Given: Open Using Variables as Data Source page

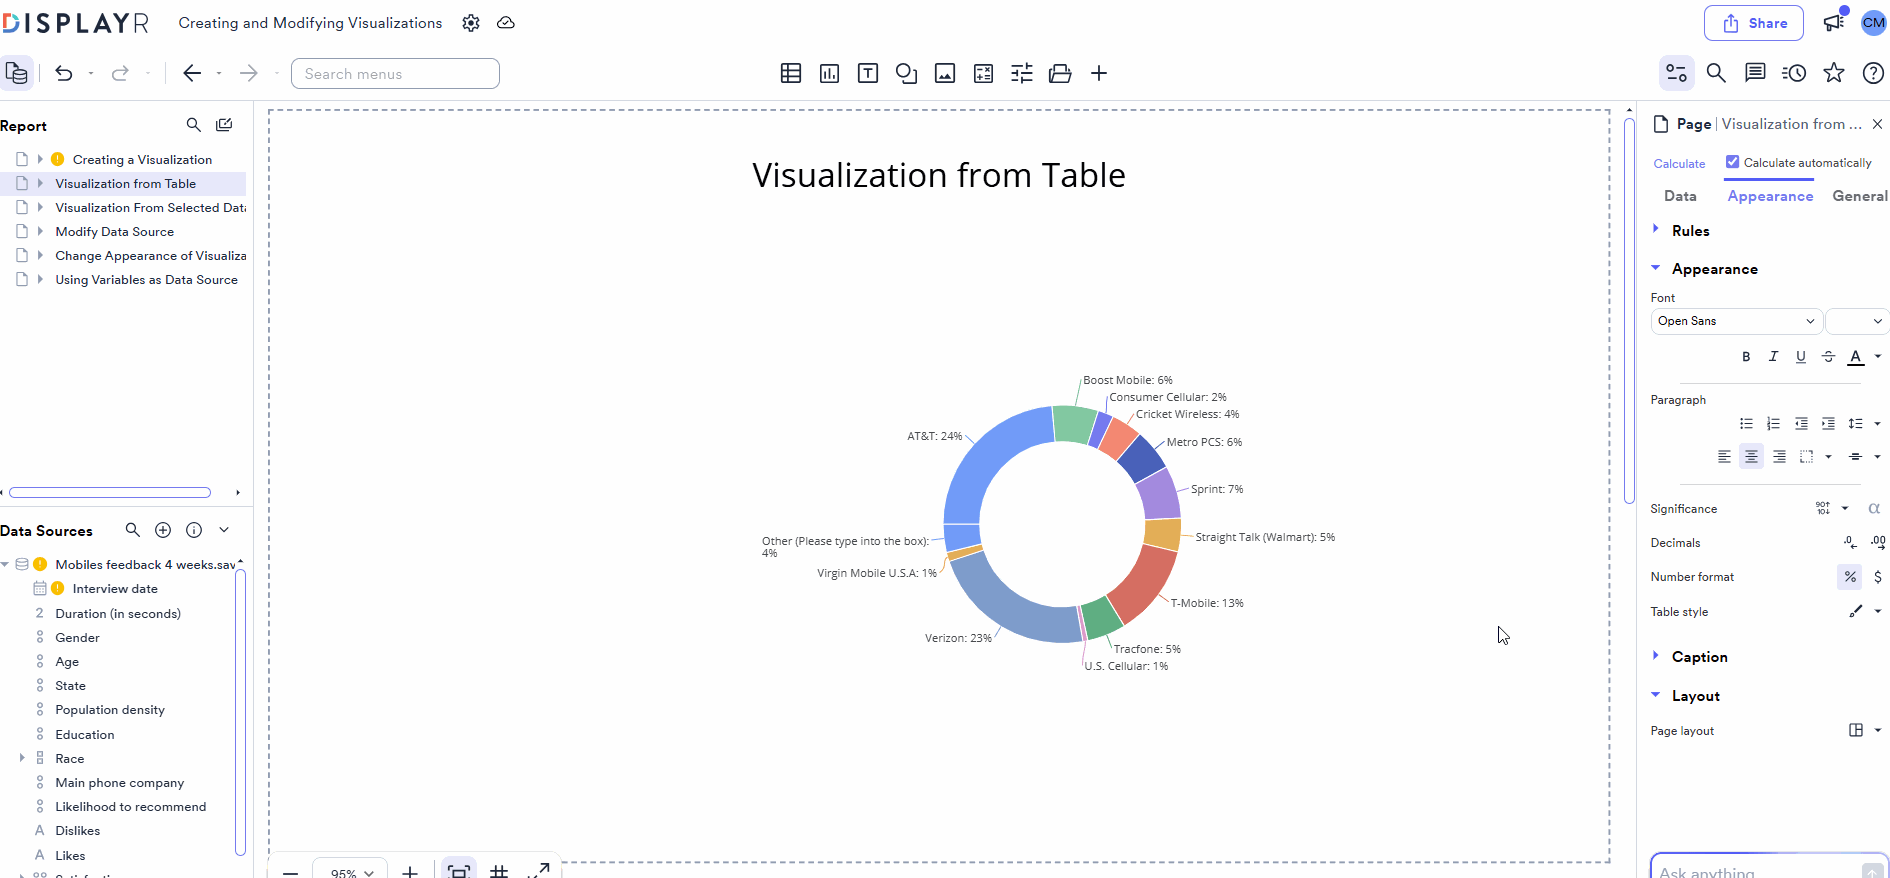Looking at the screenshot, I should 146,280.
